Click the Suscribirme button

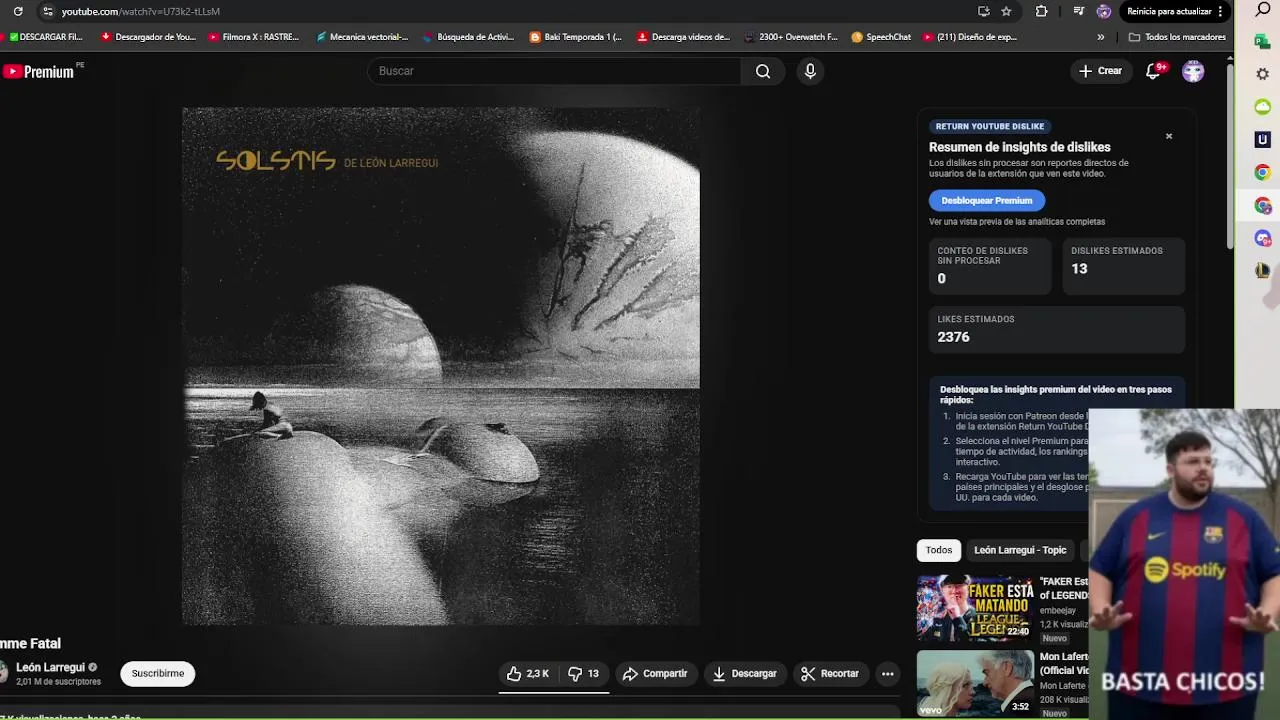(x=158, y=673)
